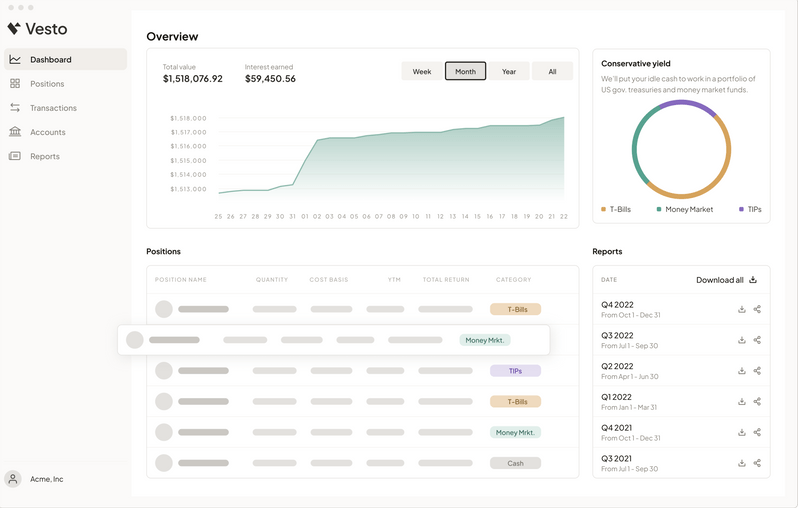
Task: Click the Acme, Inc user avatar
Action: click(x=13, y=479)
